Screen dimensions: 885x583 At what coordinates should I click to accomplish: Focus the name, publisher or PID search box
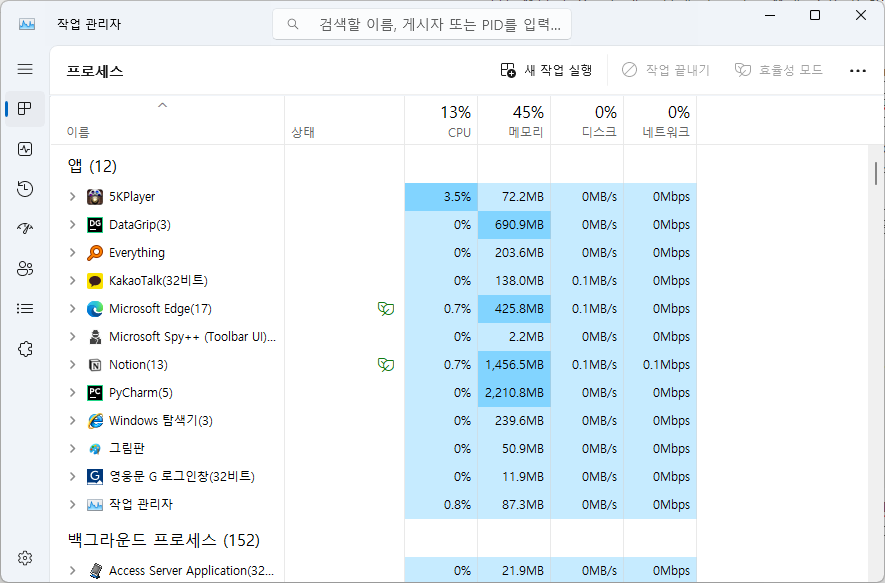coord(422,24)
